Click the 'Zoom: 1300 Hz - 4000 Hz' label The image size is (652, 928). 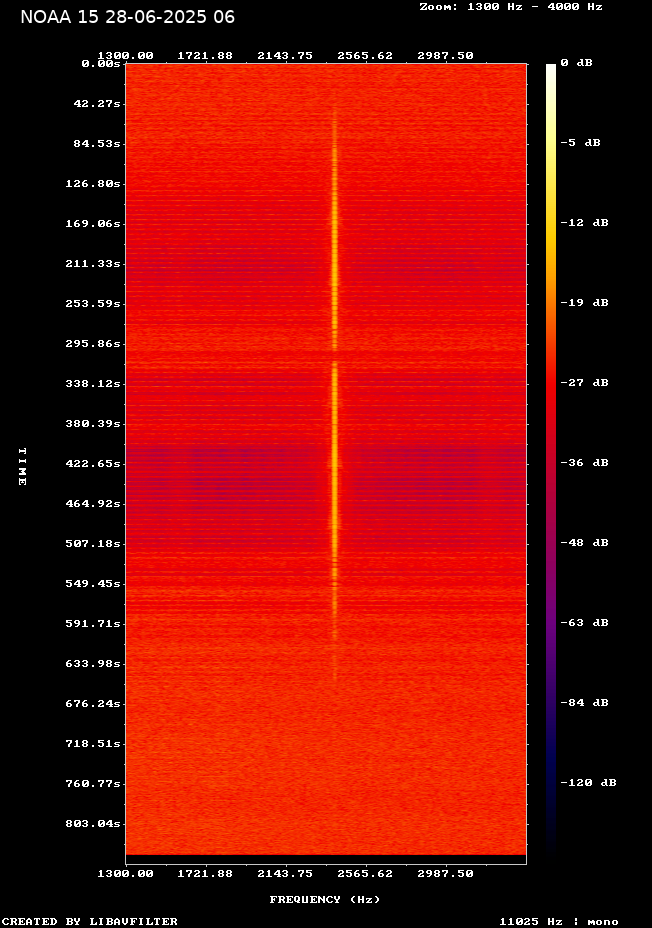(511, 7)
